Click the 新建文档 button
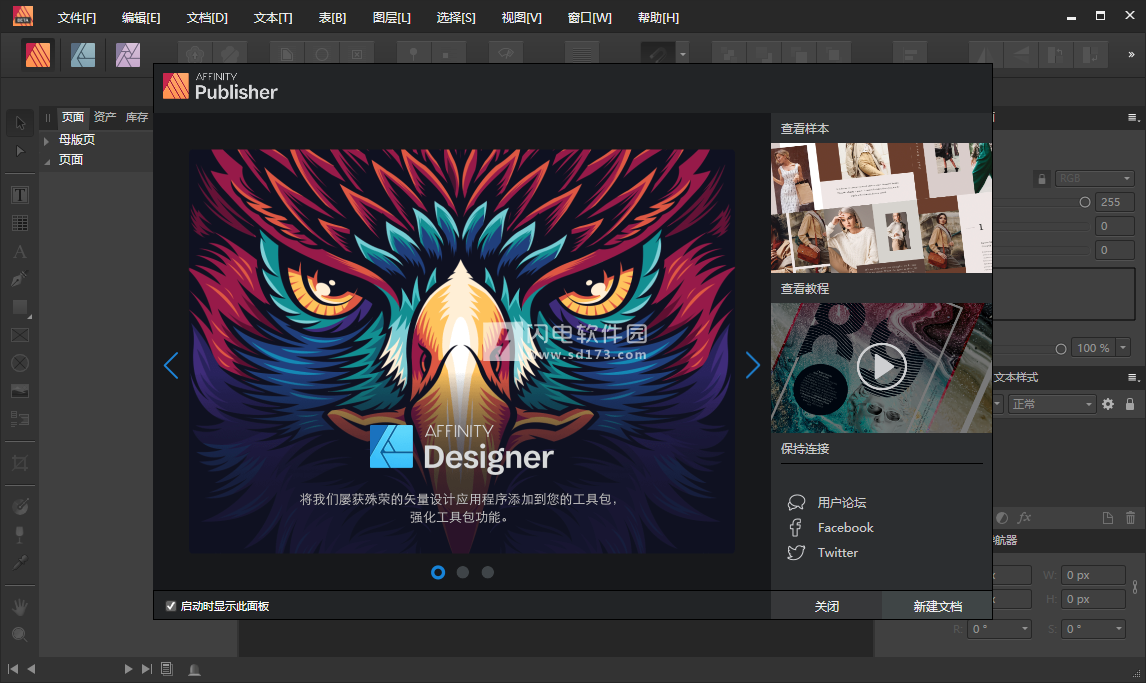Screen dimensions: 1146x683 pos(937,605)
